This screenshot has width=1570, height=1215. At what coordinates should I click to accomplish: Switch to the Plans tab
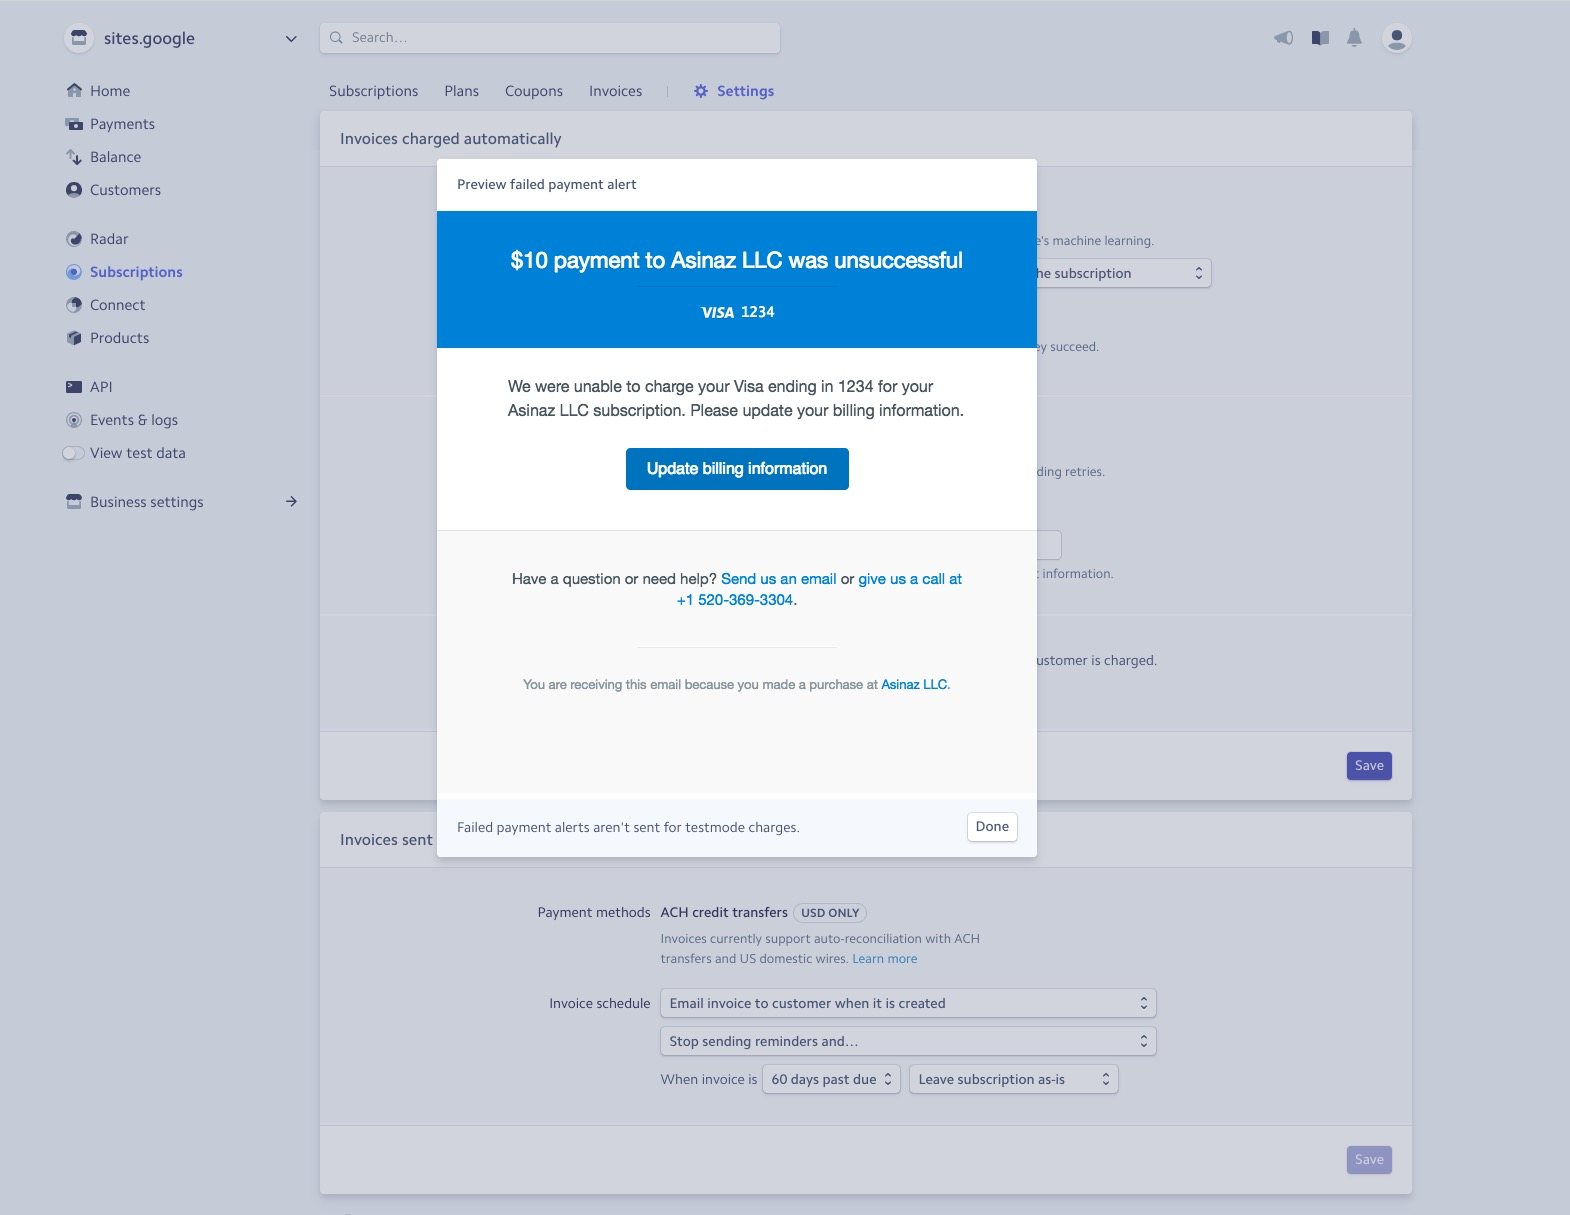coord(462,91)
